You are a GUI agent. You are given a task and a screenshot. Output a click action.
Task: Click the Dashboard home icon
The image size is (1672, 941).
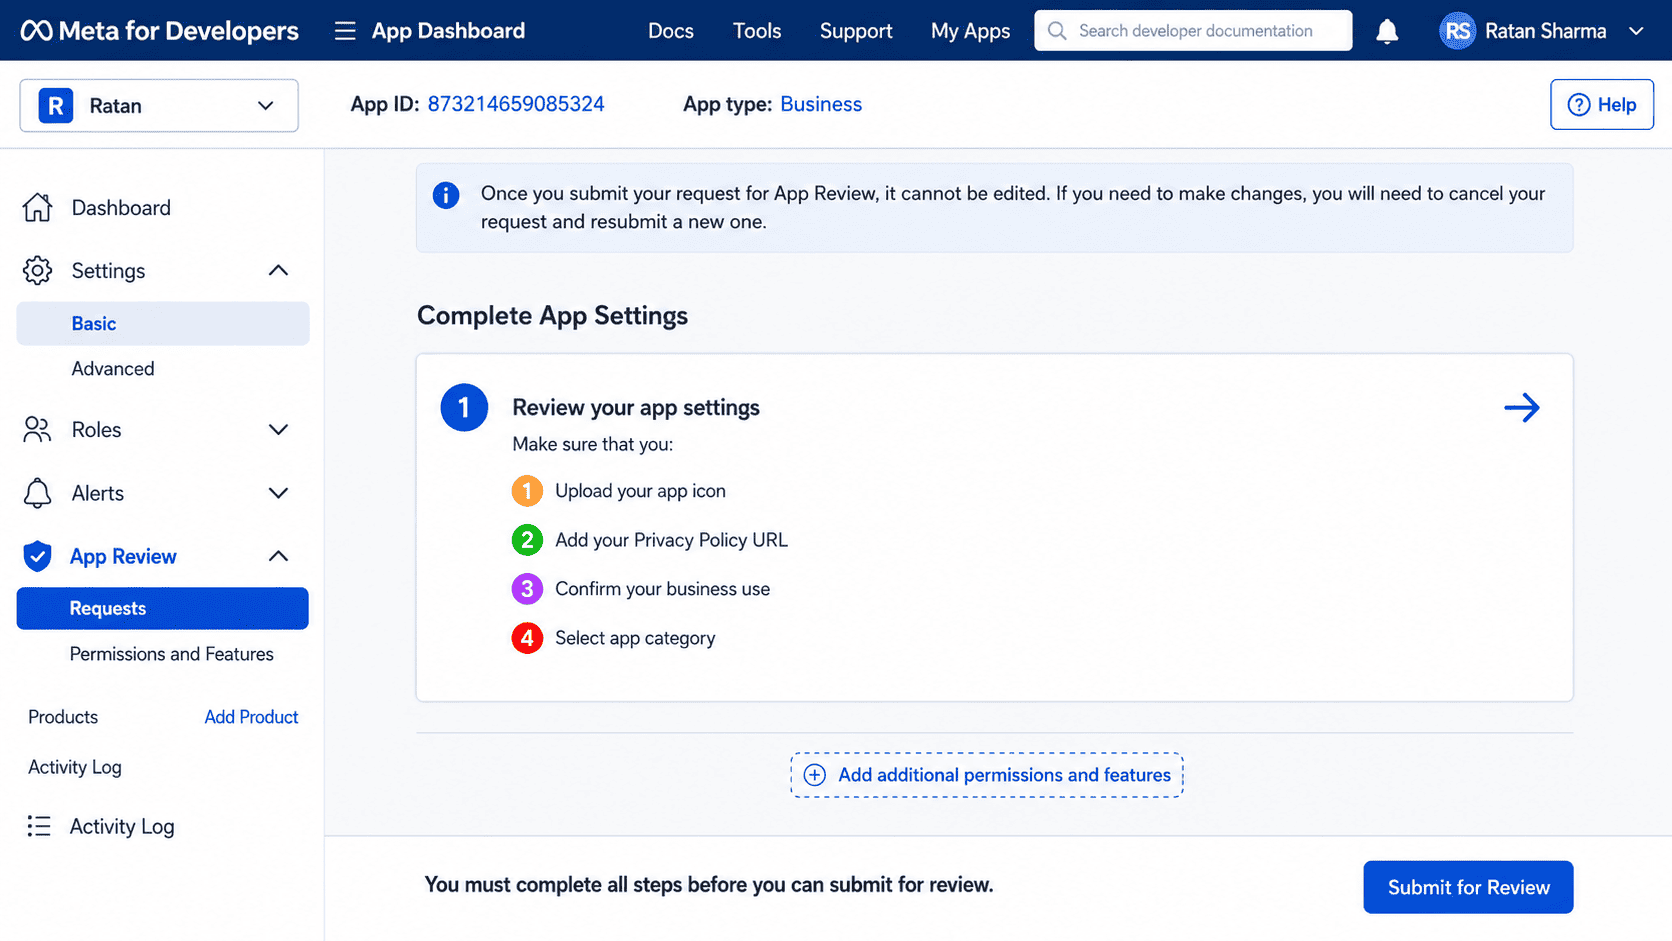[x=37, y=208]
